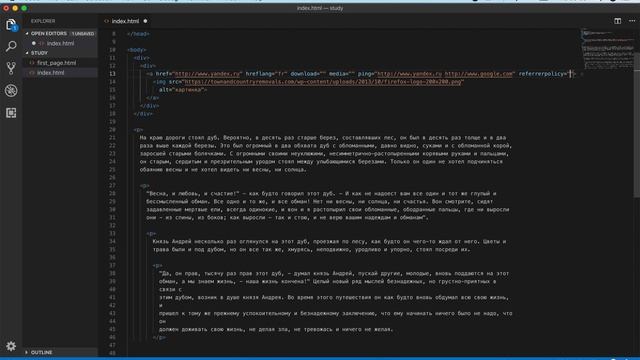Click the closing head tag on line 8

click(138, 34)
